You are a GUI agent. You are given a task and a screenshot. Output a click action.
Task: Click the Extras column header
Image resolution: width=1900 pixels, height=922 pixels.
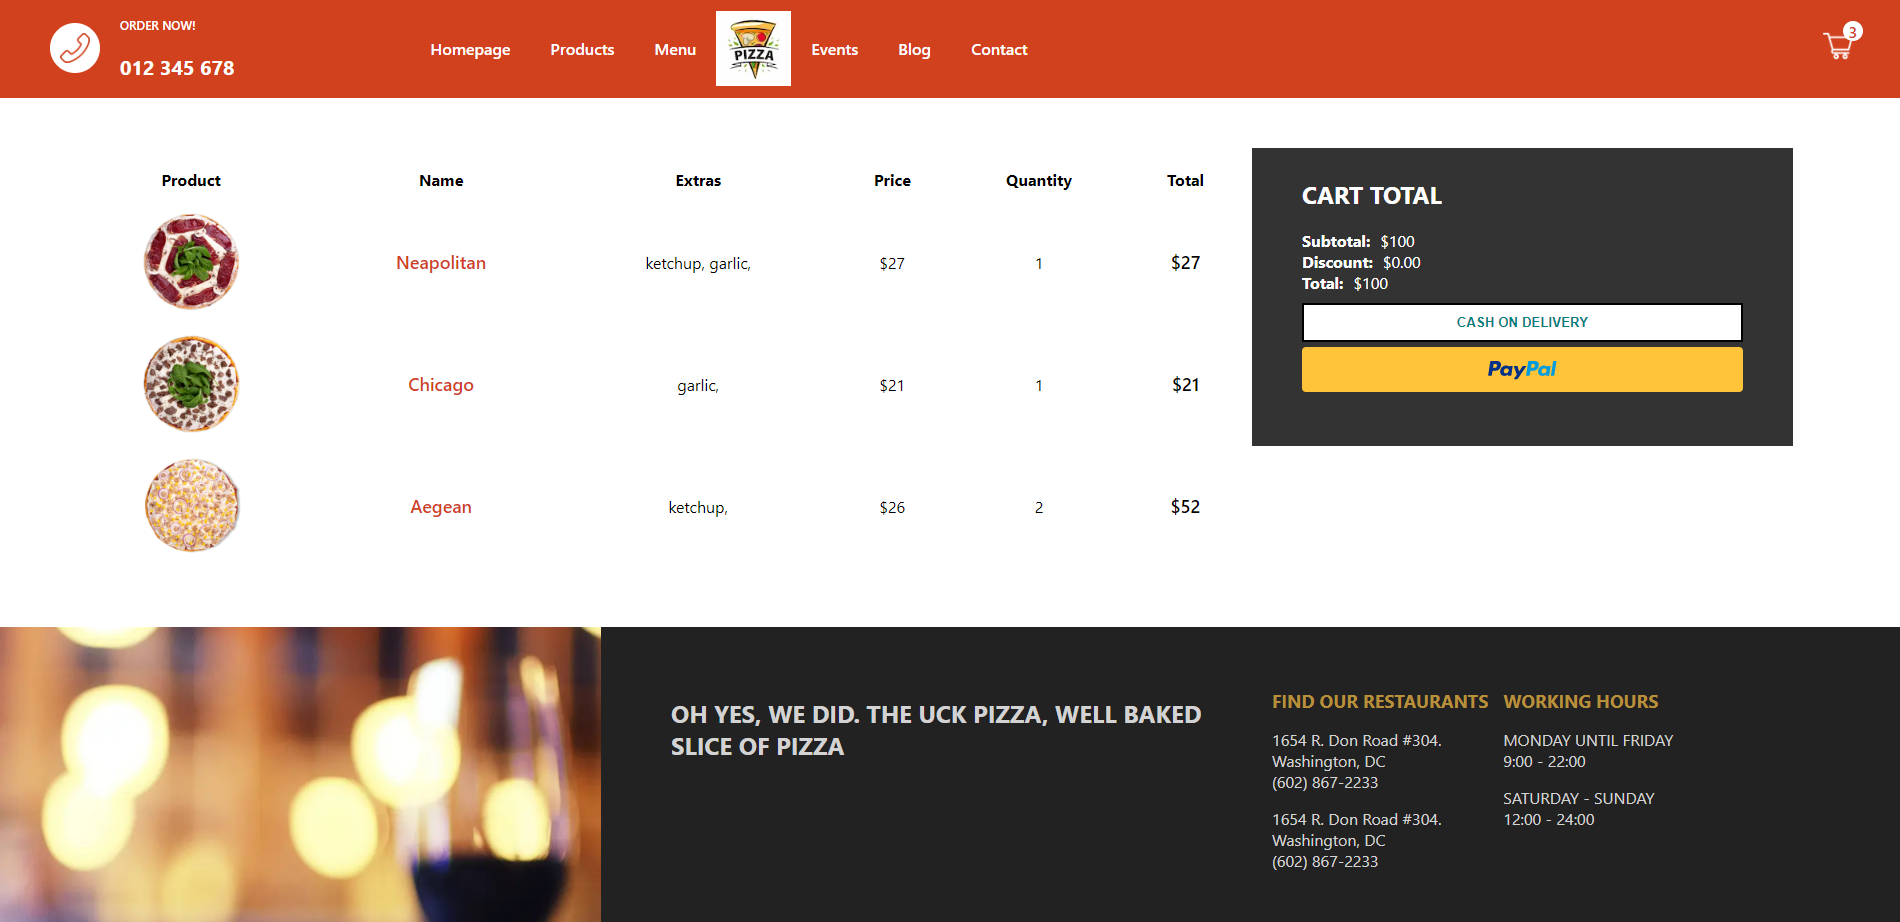click(698, 181)
